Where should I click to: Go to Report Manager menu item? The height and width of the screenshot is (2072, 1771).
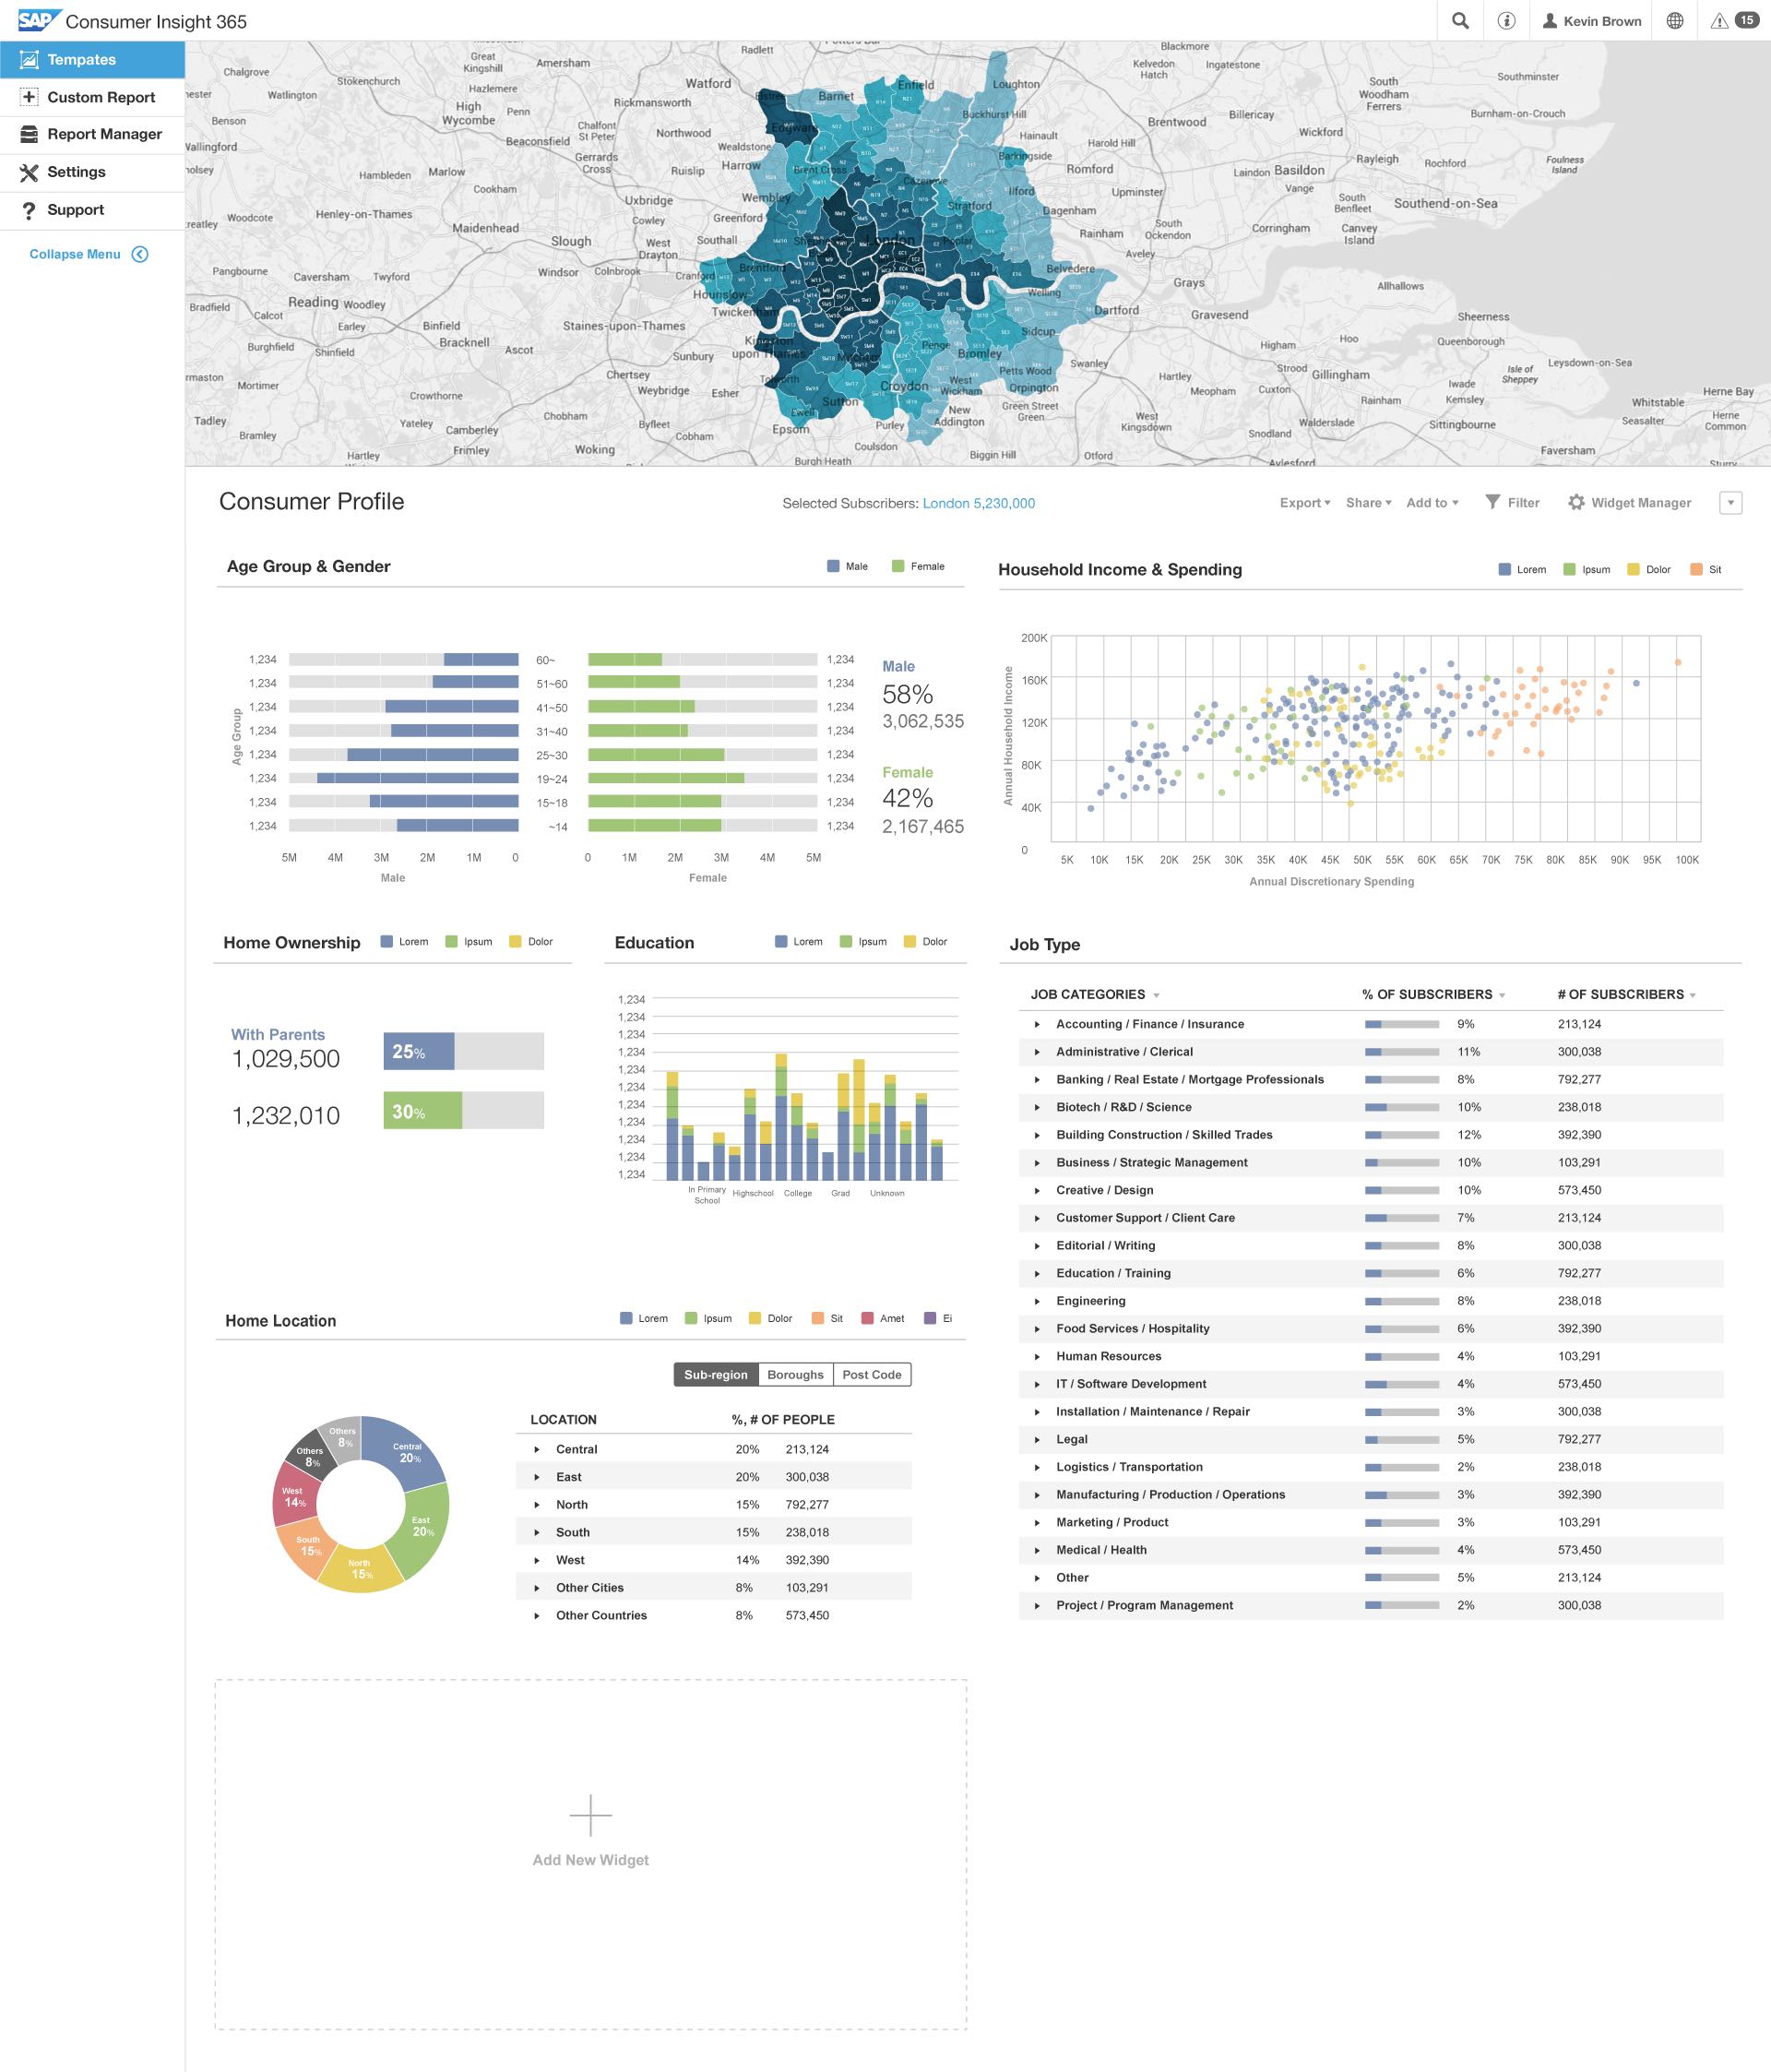[104, 134]
